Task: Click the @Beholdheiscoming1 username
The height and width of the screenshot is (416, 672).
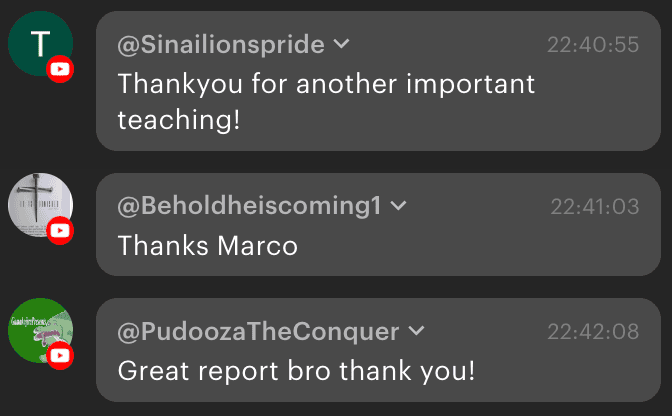Action: (249, 207)
